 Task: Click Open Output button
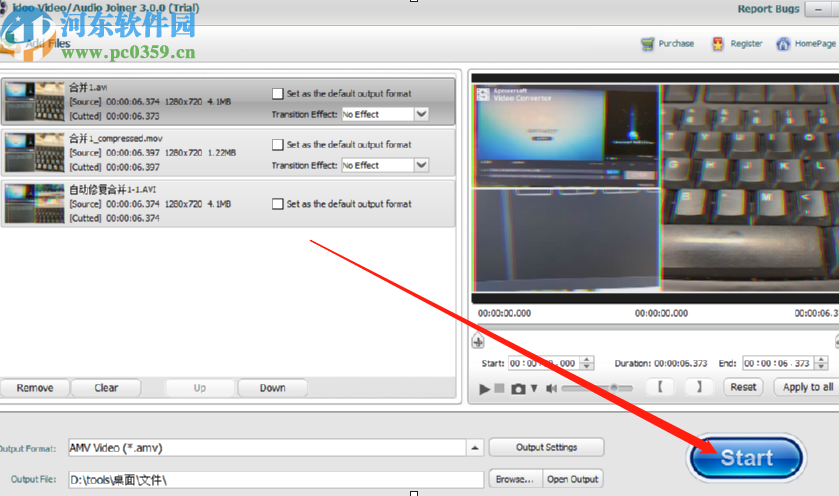coord(573,479)
